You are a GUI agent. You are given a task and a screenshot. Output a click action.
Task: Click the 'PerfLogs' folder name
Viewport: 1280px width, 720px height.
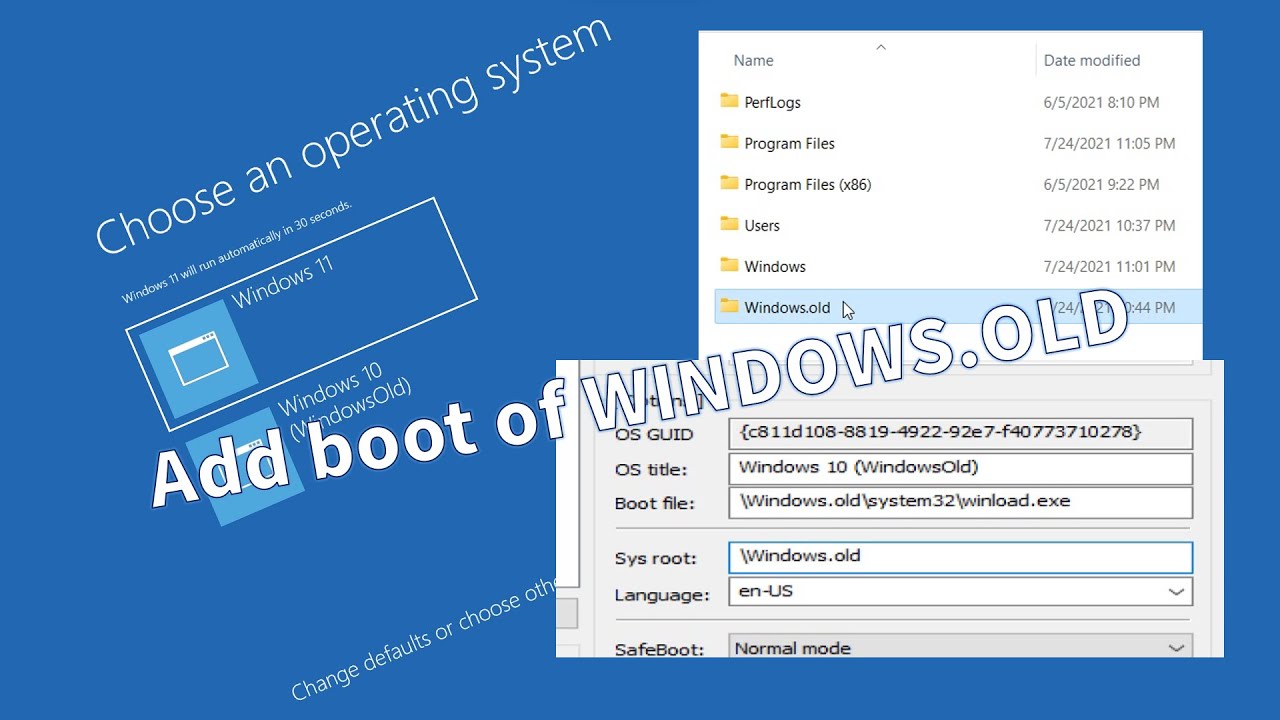pyautogui.click(x=772, y=102)
